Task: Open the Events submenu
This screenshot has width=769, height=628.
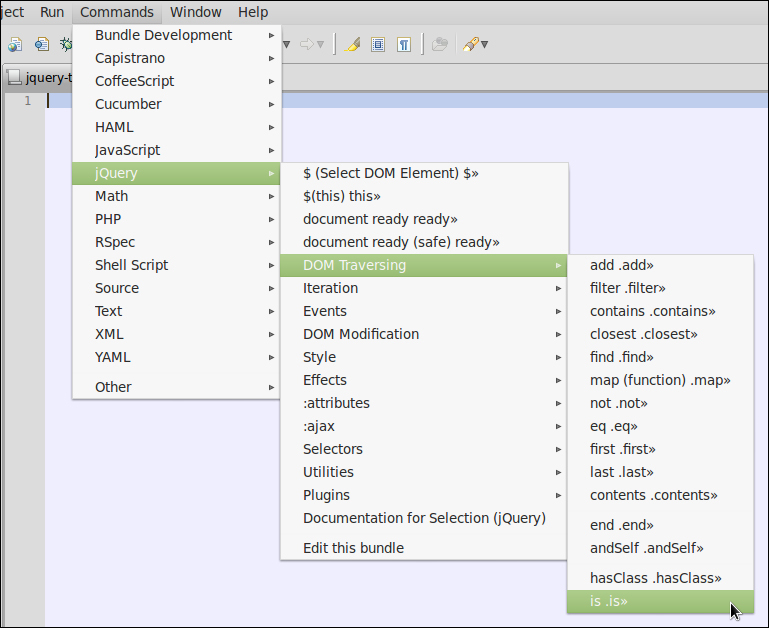Action: (424, 312)
